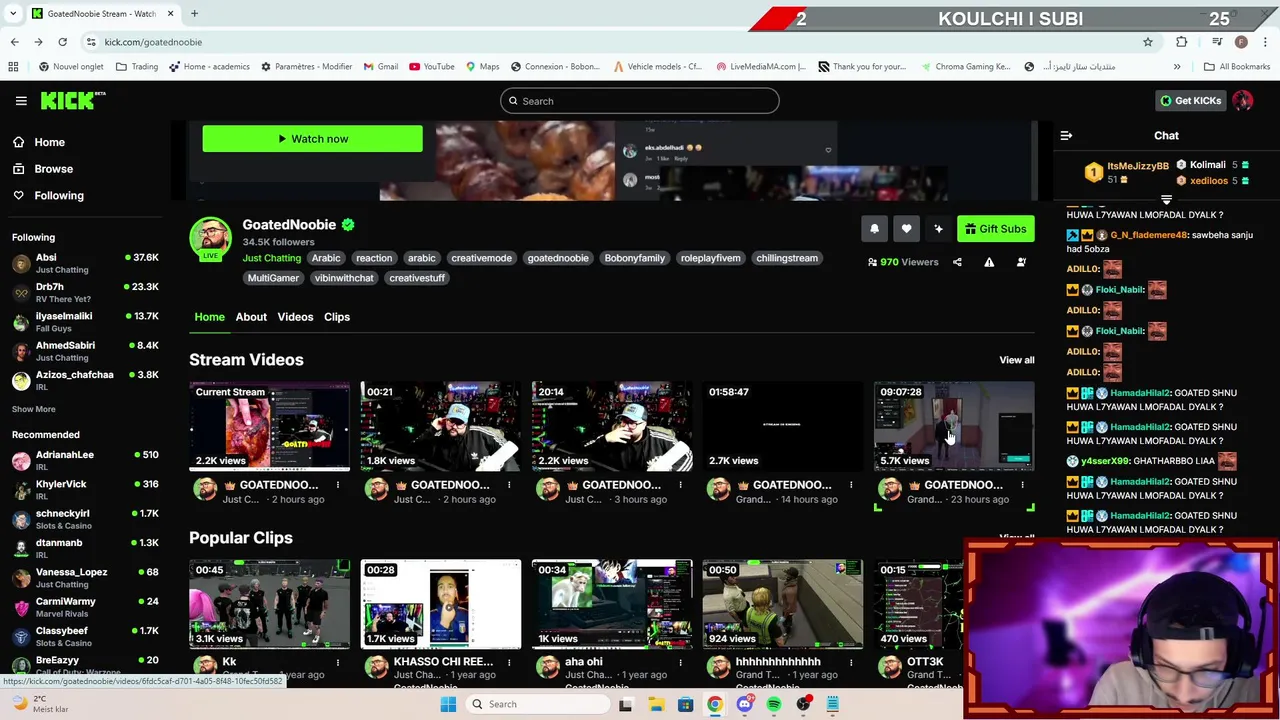Switch to the Videos tab

(x=295, y=317)
